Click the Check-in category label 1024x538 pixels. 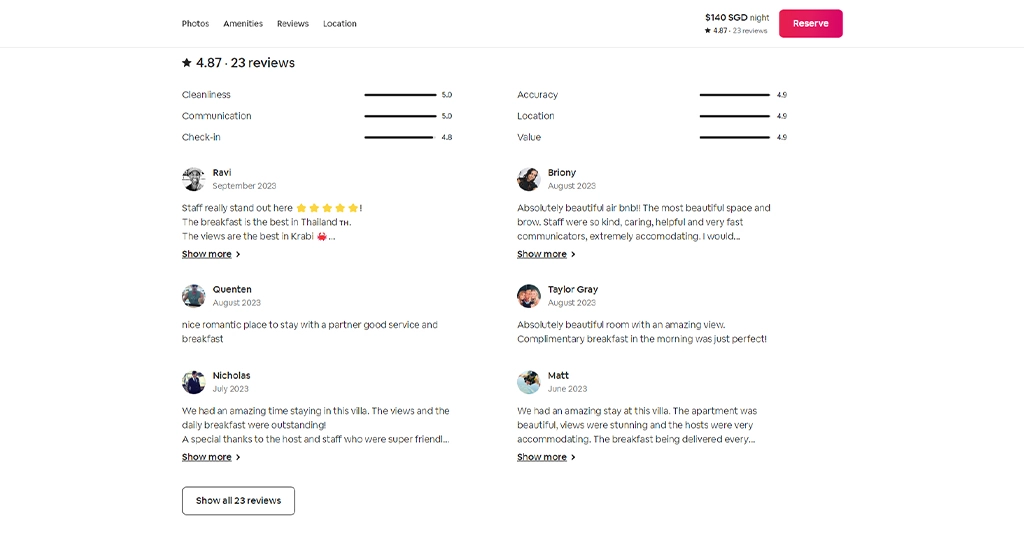(201, 137)
